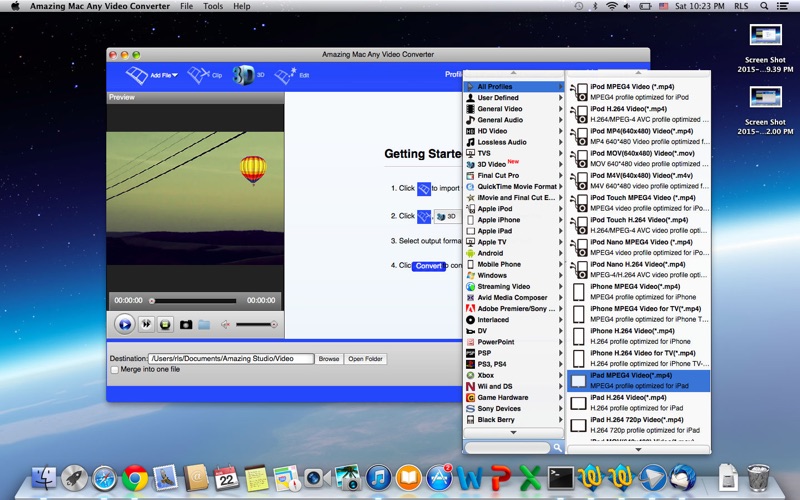The width and height of the screenshot is (800, 500).
Task: Choose Android in profile list
Action: 514,253
